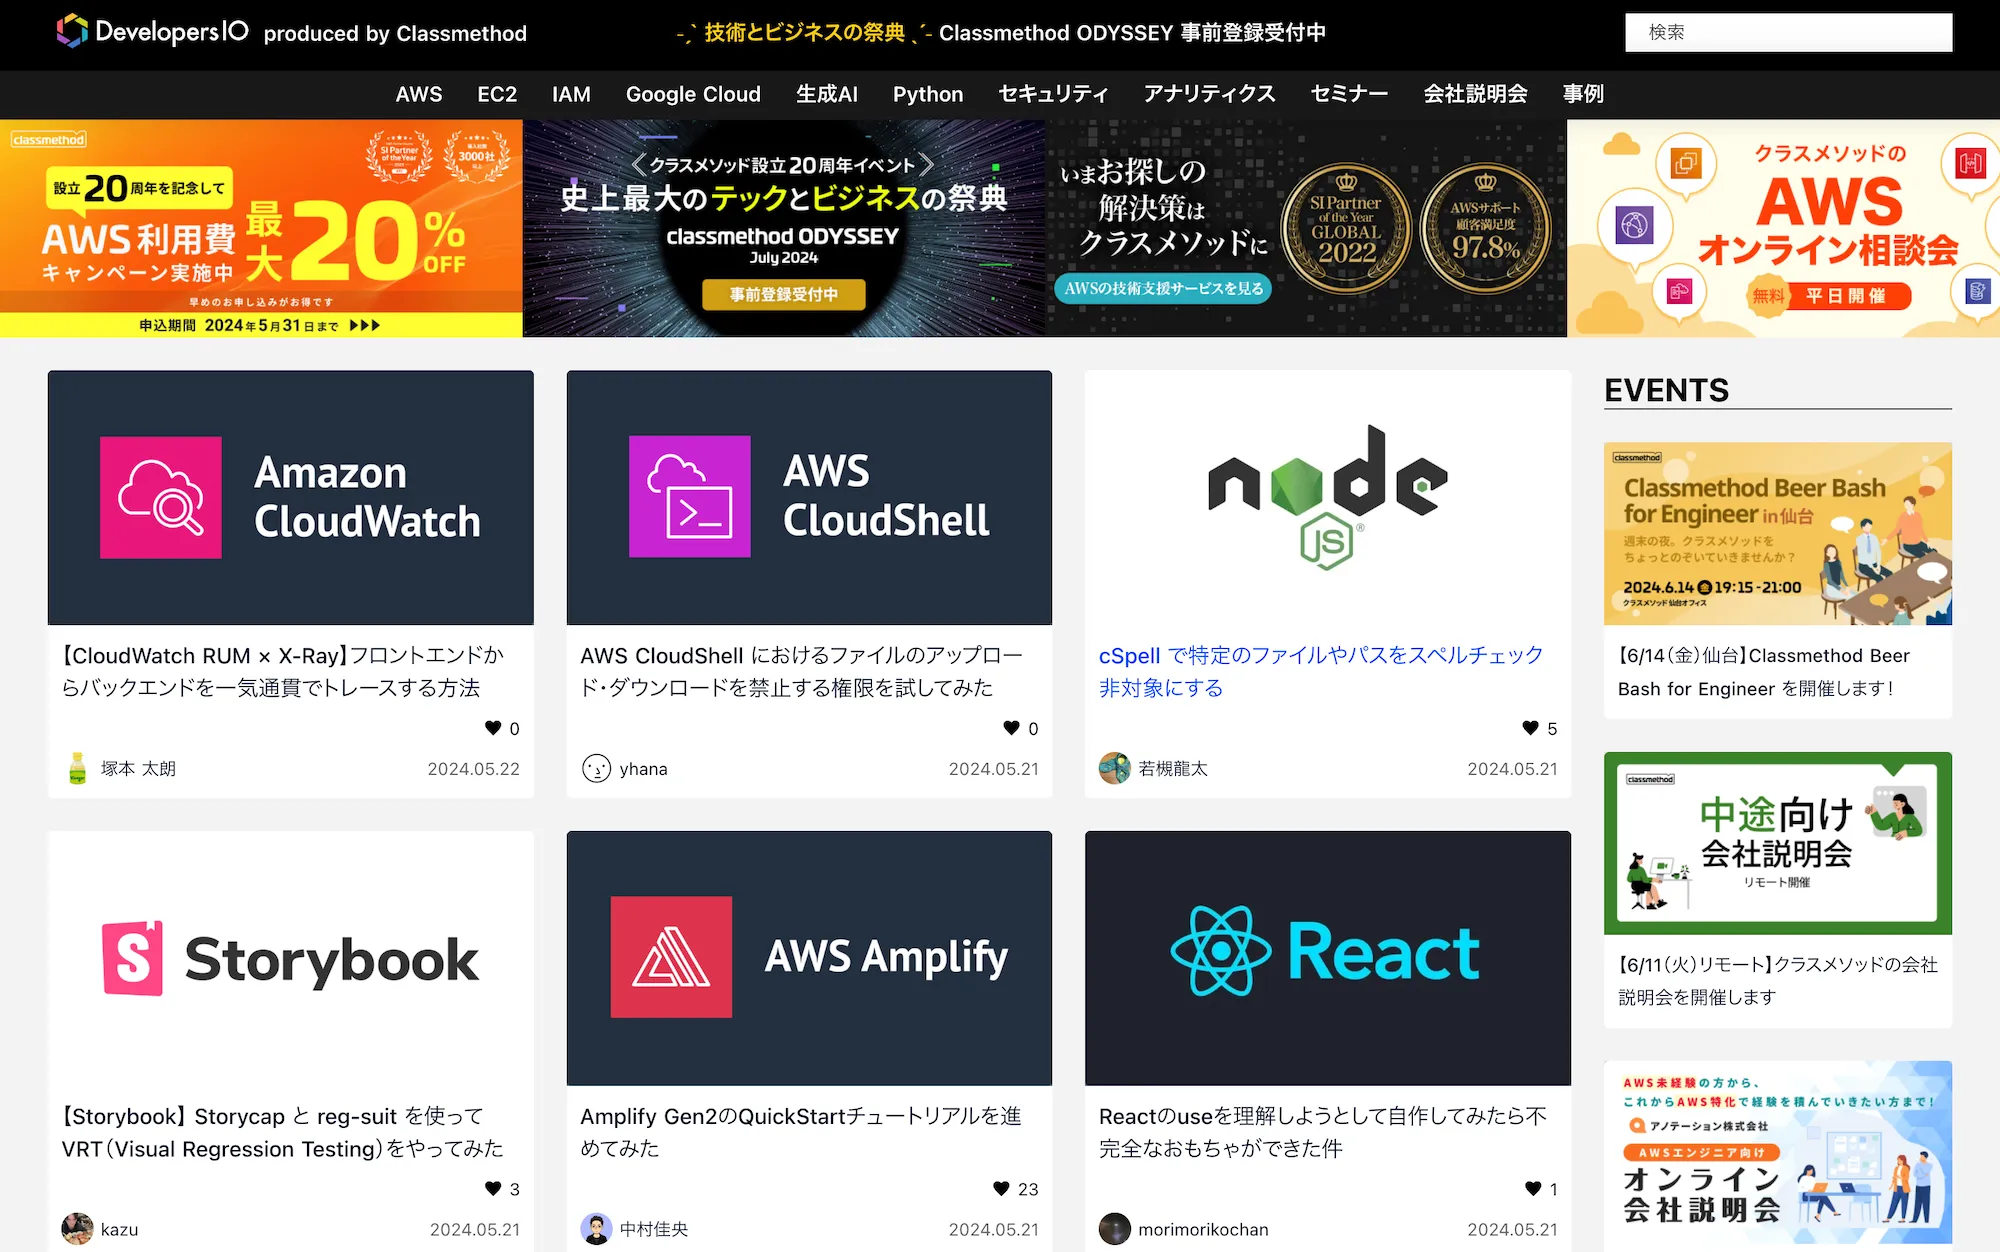Click author name morimorikochan
The width and height of the screenshot is (2000, 1252).
tap(1203, 1230)
